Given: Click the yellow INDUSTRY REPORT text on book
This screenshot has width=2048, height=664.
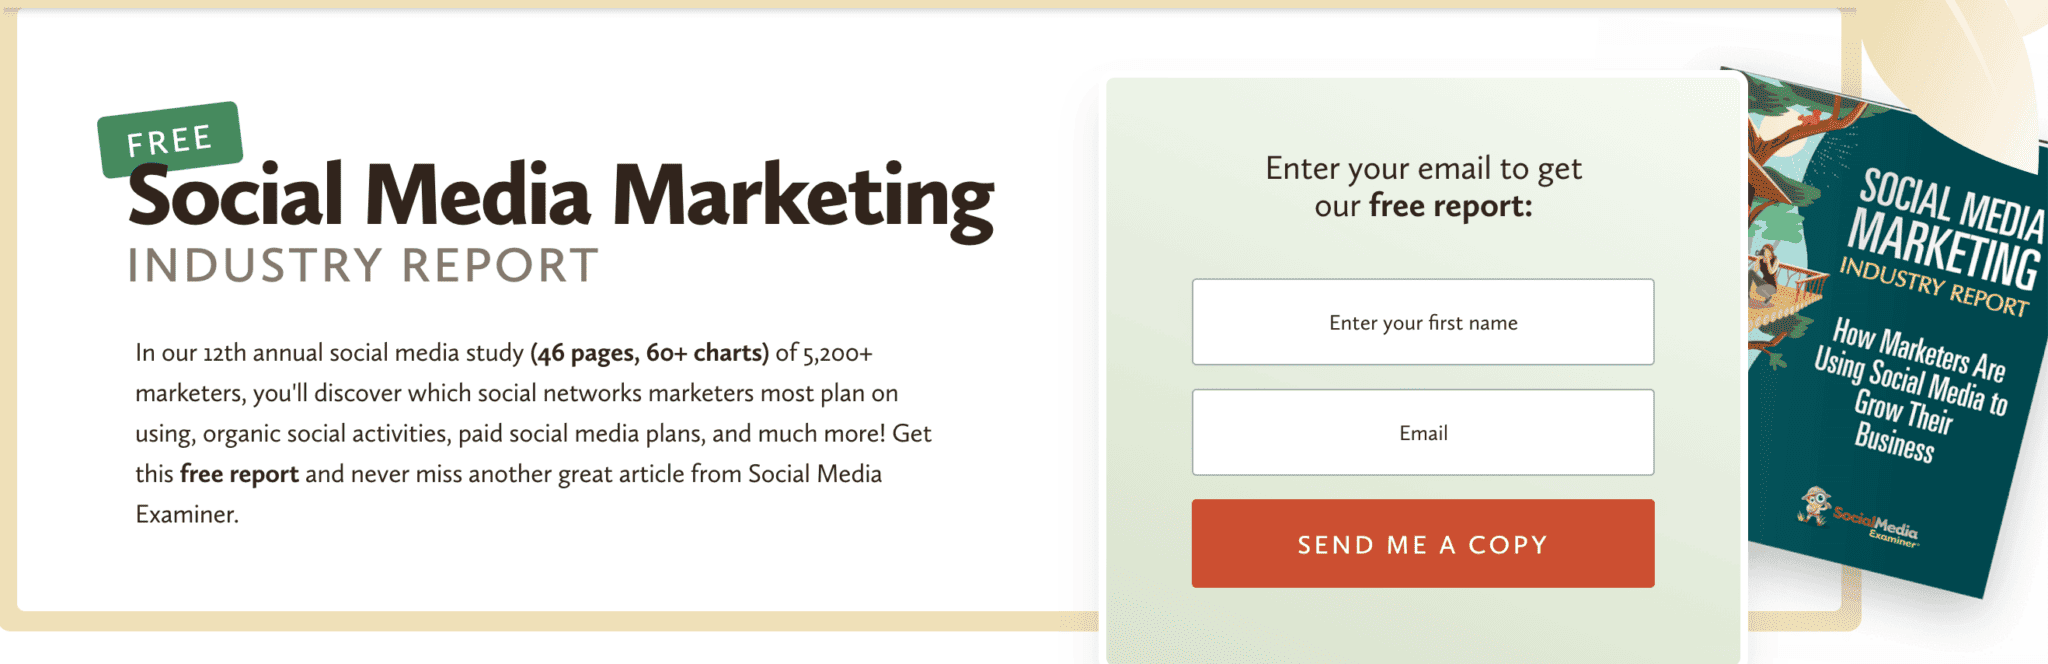Looking at the screenshot, I should (x=1934, y=288).
